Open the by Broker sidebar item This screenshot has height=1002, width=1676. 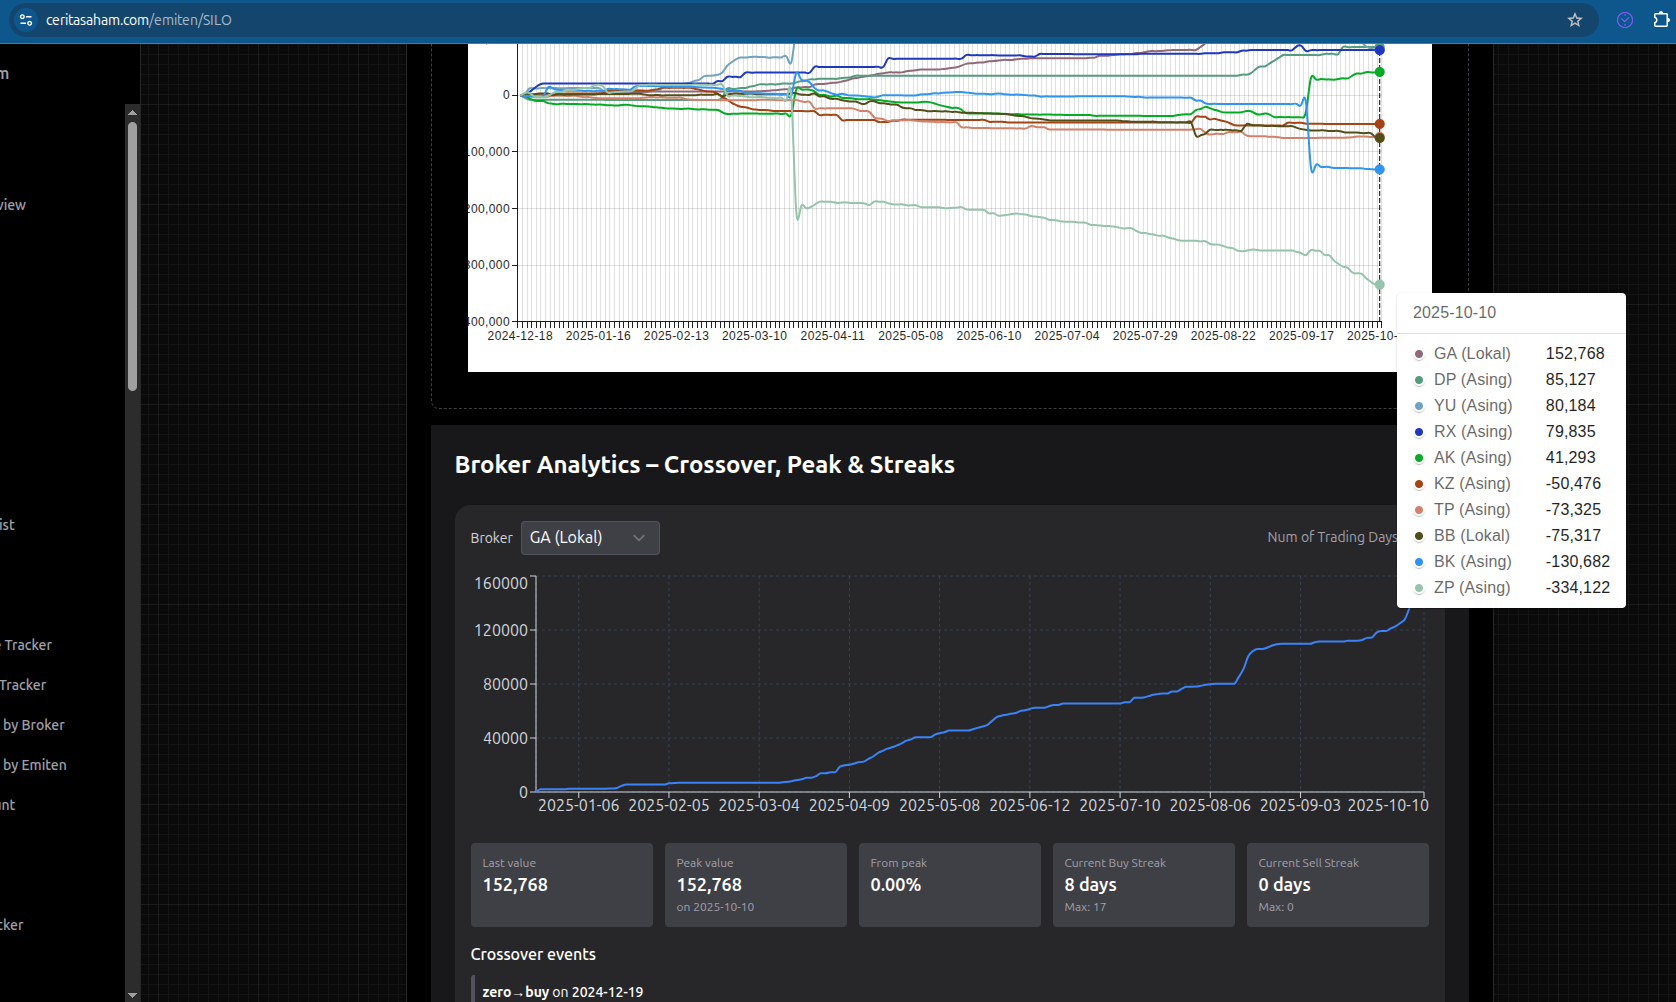pyautogui.click(x=33, y=725)
